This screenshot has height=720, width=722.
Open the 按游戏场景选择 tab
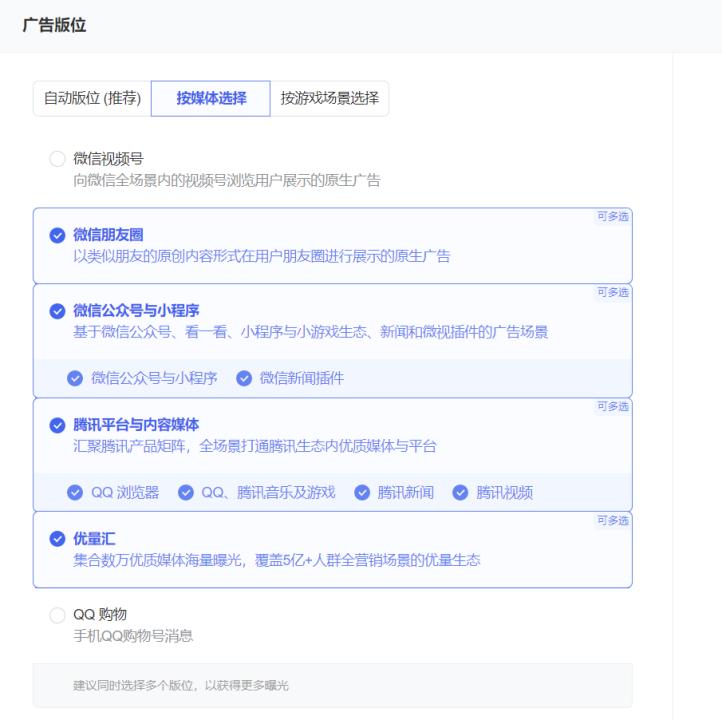(x=329, y=98)
